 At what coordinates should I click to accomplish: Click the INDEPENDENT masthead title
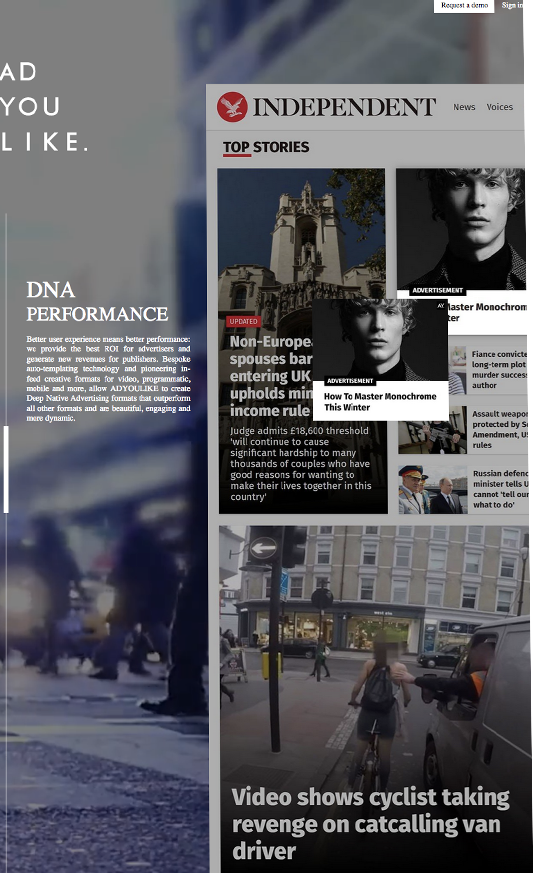click(344, 107)
